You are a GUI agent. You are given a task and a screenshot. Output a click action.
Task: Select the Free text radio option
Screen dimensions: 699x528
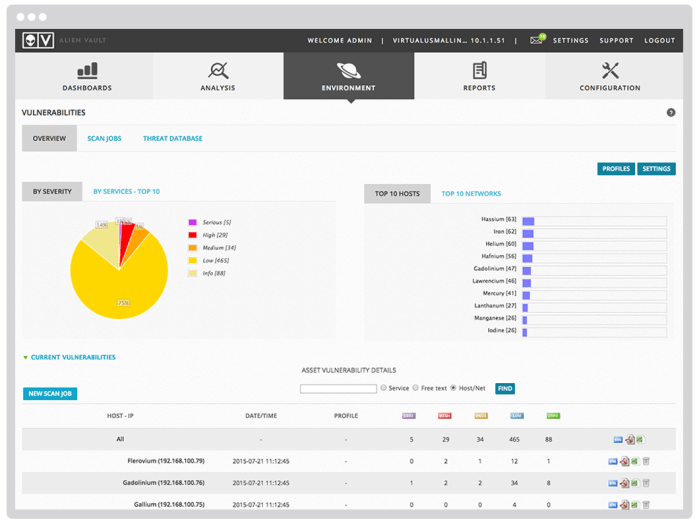(415, 388)
